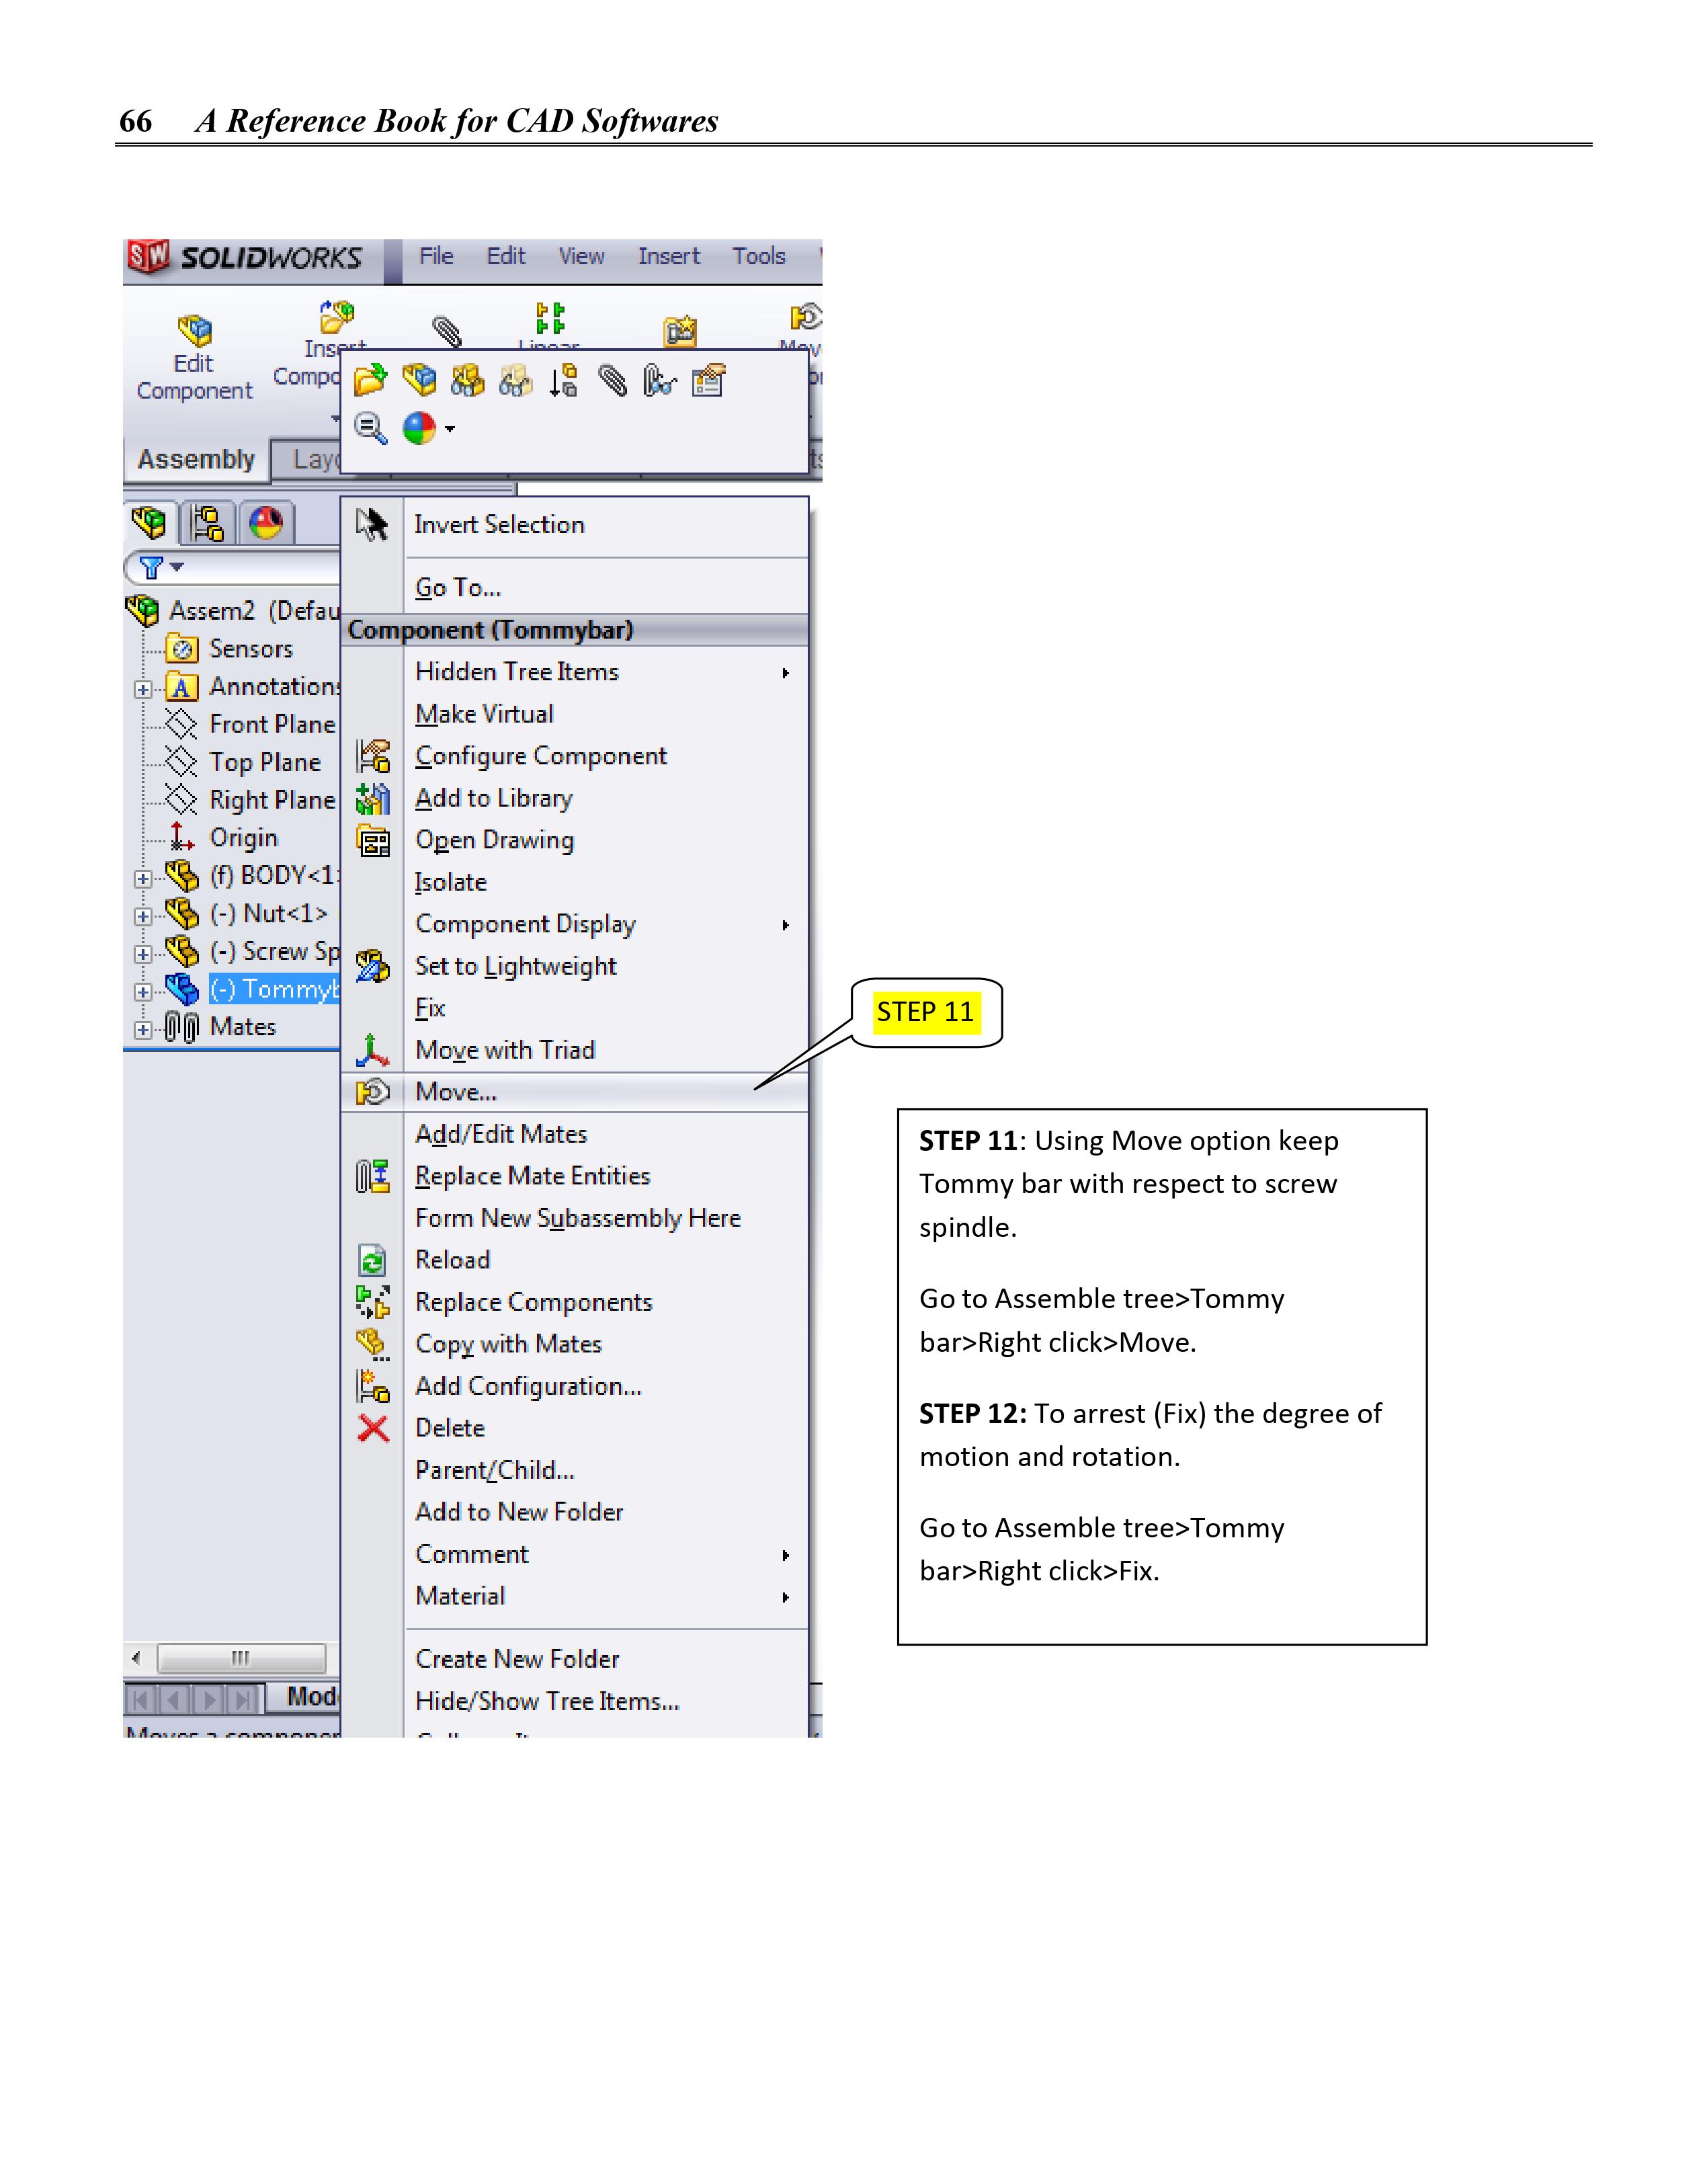Open appearance color dropdown arrow

450,429
